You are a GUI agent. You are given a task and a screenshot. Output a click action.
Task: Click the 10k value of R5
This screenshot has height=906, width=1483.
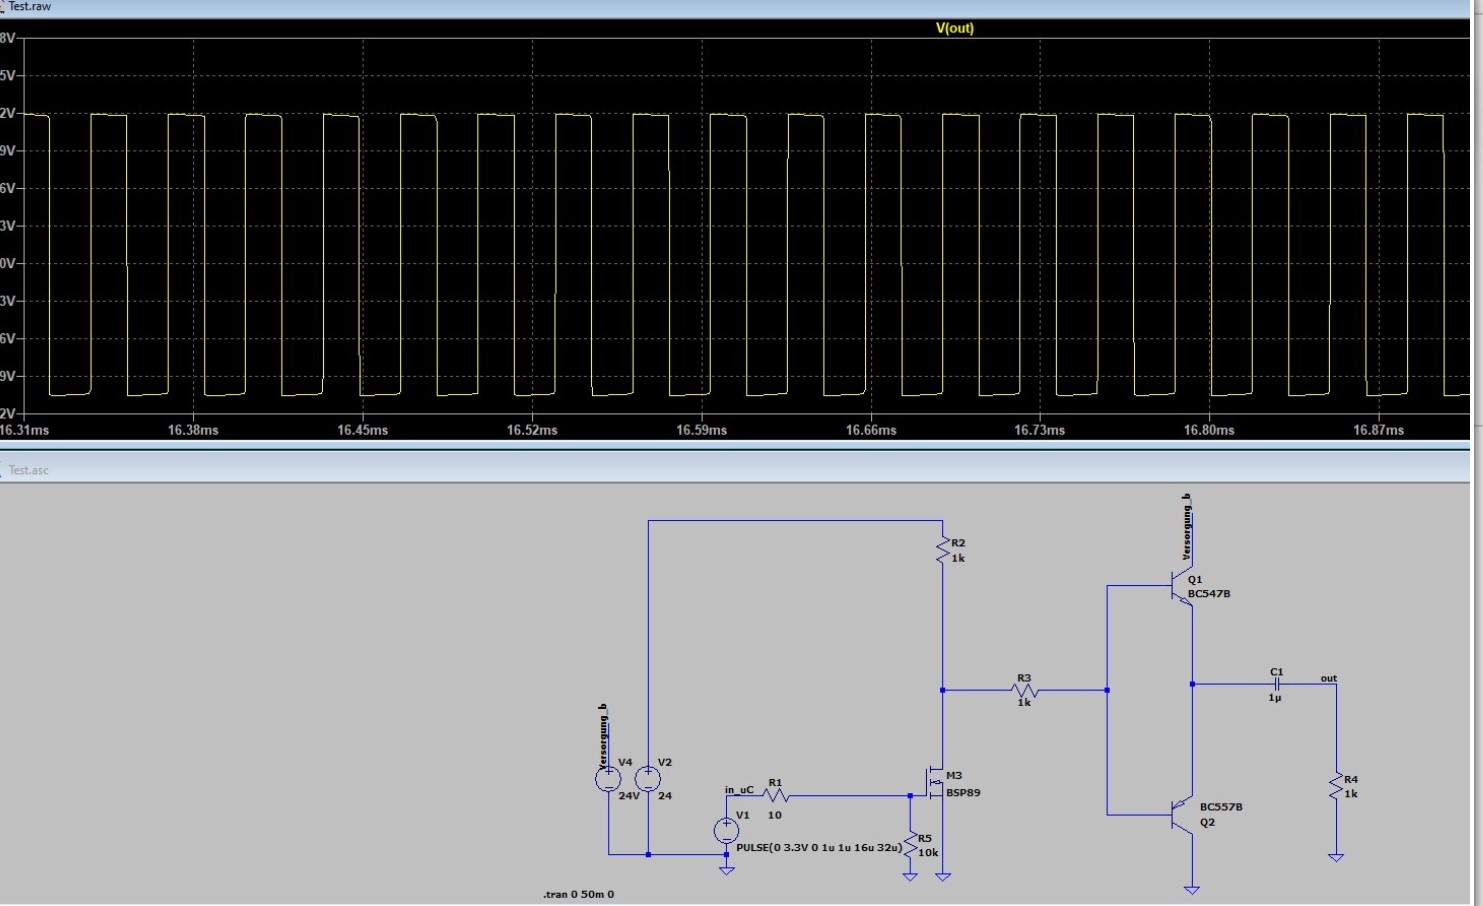tap(928, 853)
